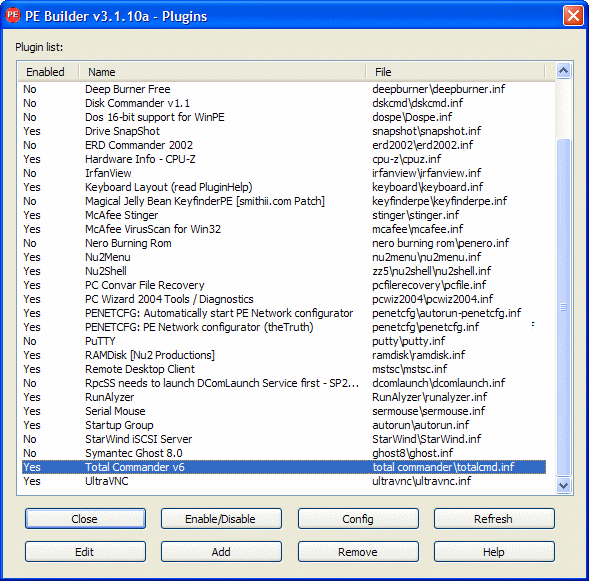Select Disk Commander v1.1 plugin
This screenshot has width=589, height=581.
[284, 103]
